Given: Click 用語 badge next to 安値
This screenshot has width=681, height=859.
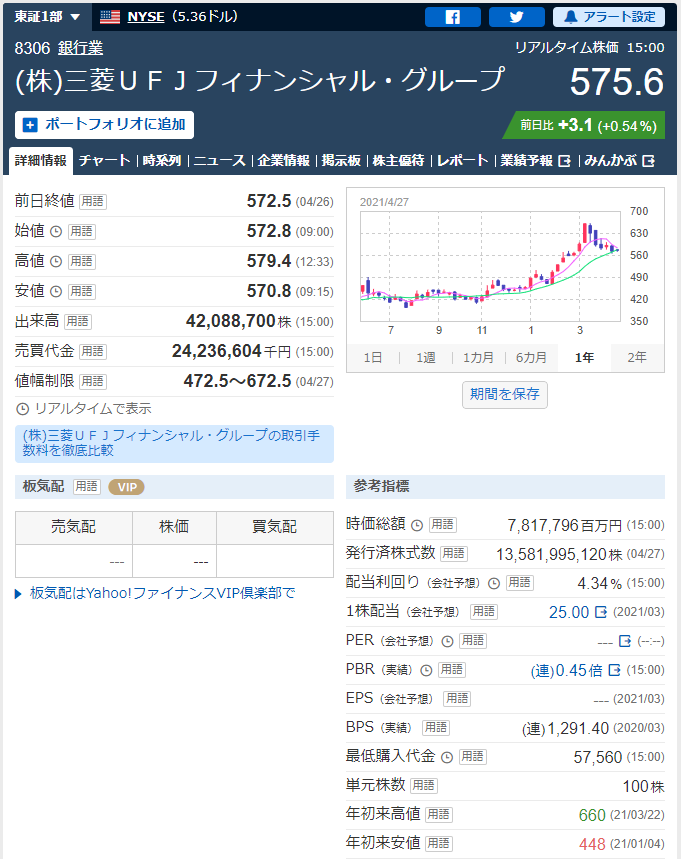Looking at the screenshot, I should pos(82,291).
